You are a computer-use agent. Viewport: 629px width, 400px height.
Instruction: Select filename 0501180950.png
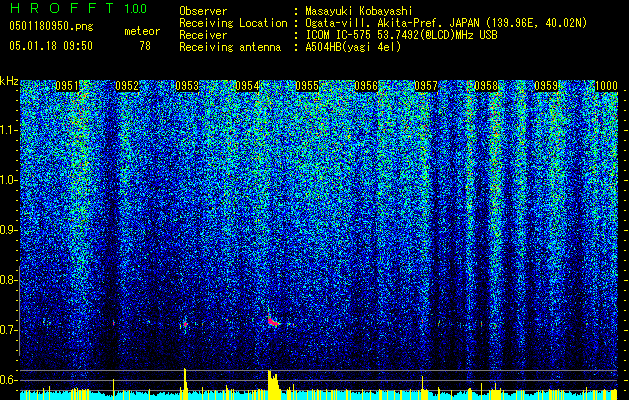click(51, 26)
